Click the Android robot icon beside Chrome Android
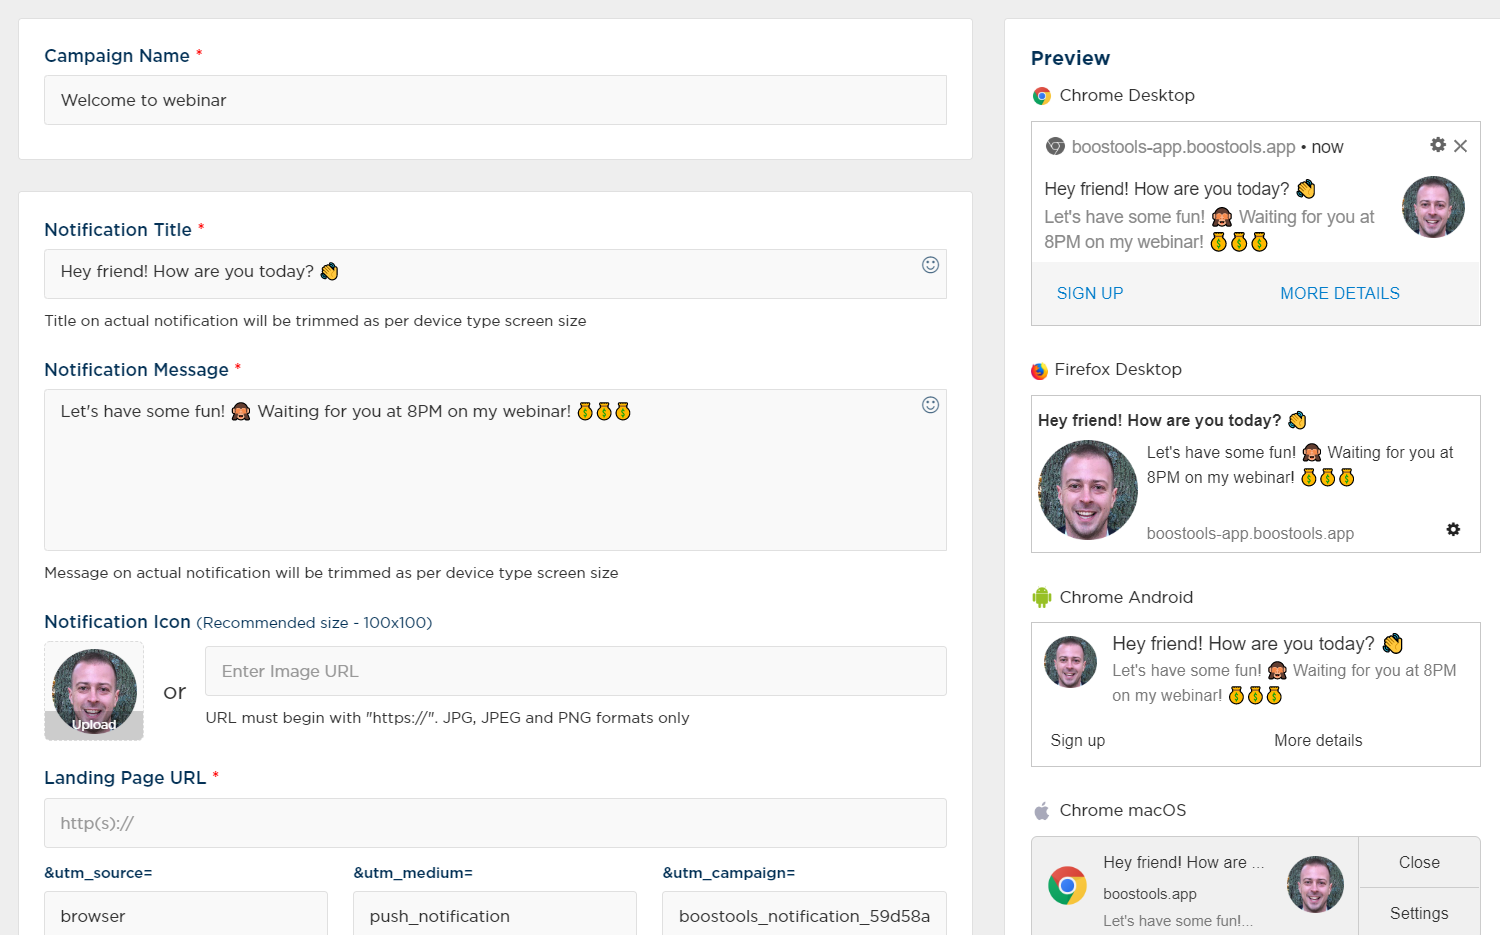 (x=1042, y=597)
